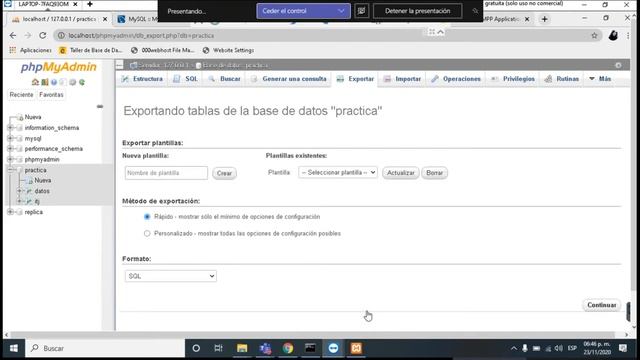Open Formato SQL dropdown
The image size is (640, 360).
[171, 276]
